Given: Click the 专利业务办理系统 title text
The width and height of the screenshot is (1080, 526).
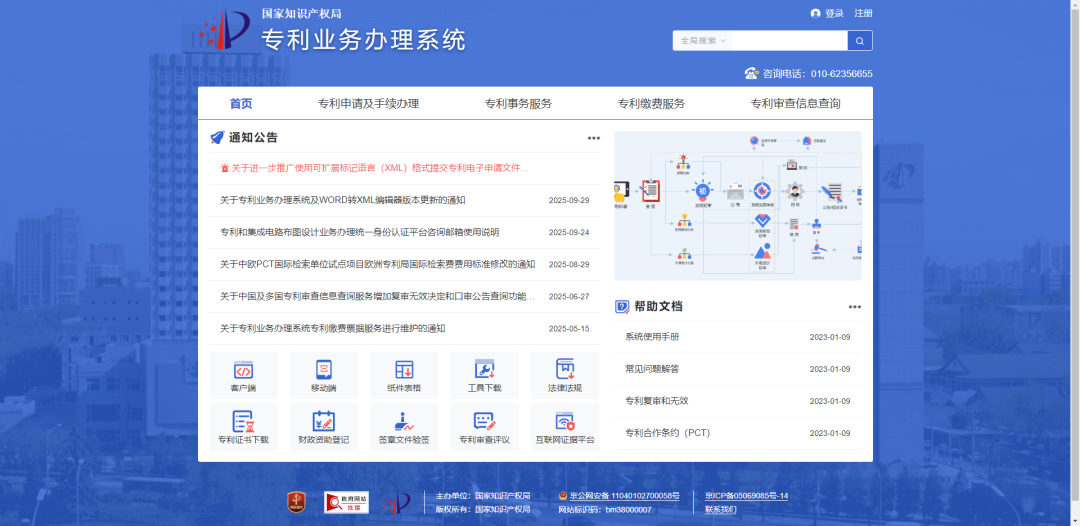Looking at the screenshot, I should pos(364,39).
